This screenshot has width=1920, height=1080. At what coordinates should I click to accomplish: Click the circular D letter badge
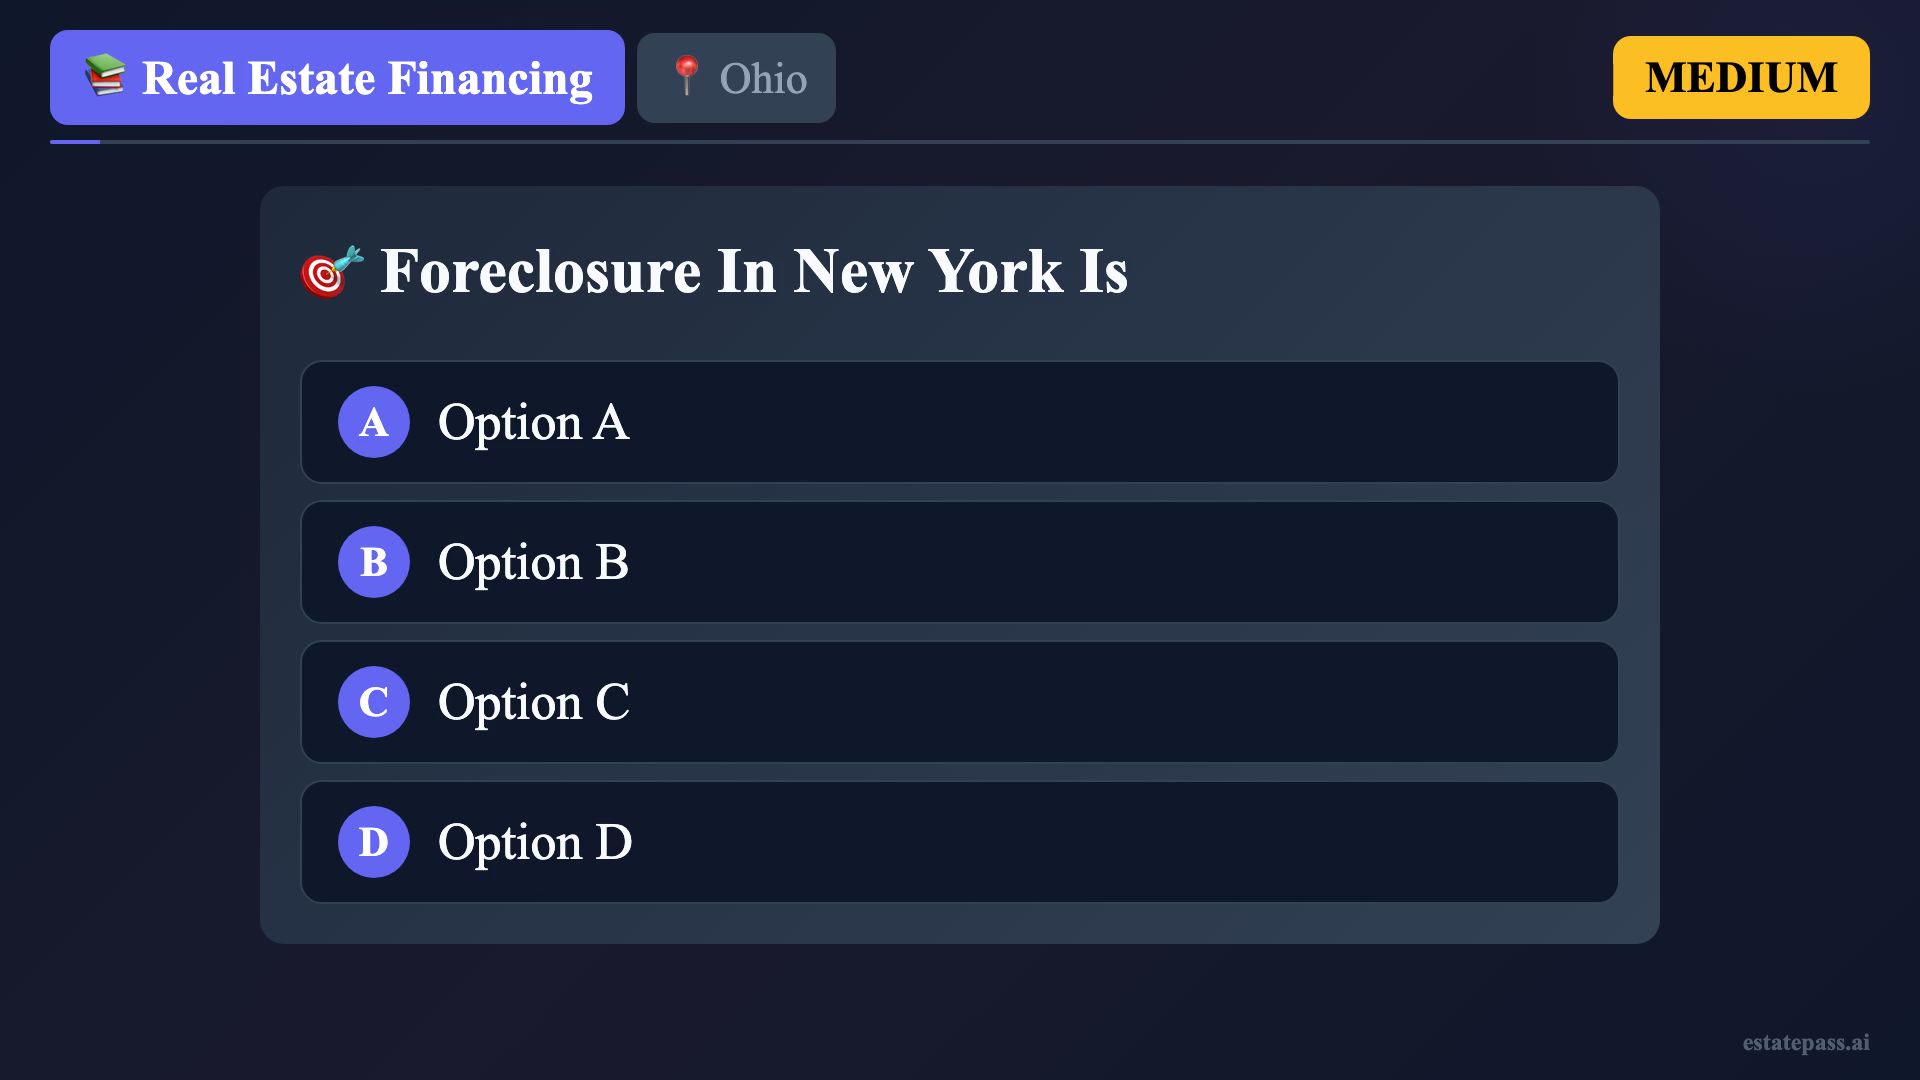pyautogui.click(x=374, y=842)
